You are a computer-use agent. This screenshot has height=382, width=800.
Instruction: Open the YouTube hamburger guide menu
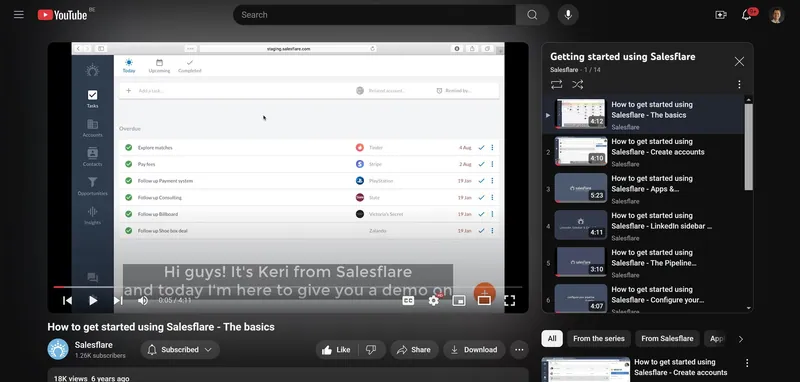coord(19,15)
